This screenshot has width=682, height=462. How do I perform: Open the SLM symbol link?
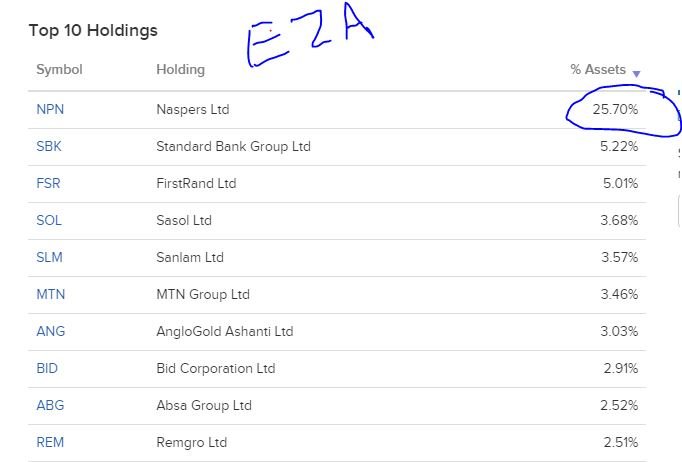click(x=50, y=257)
